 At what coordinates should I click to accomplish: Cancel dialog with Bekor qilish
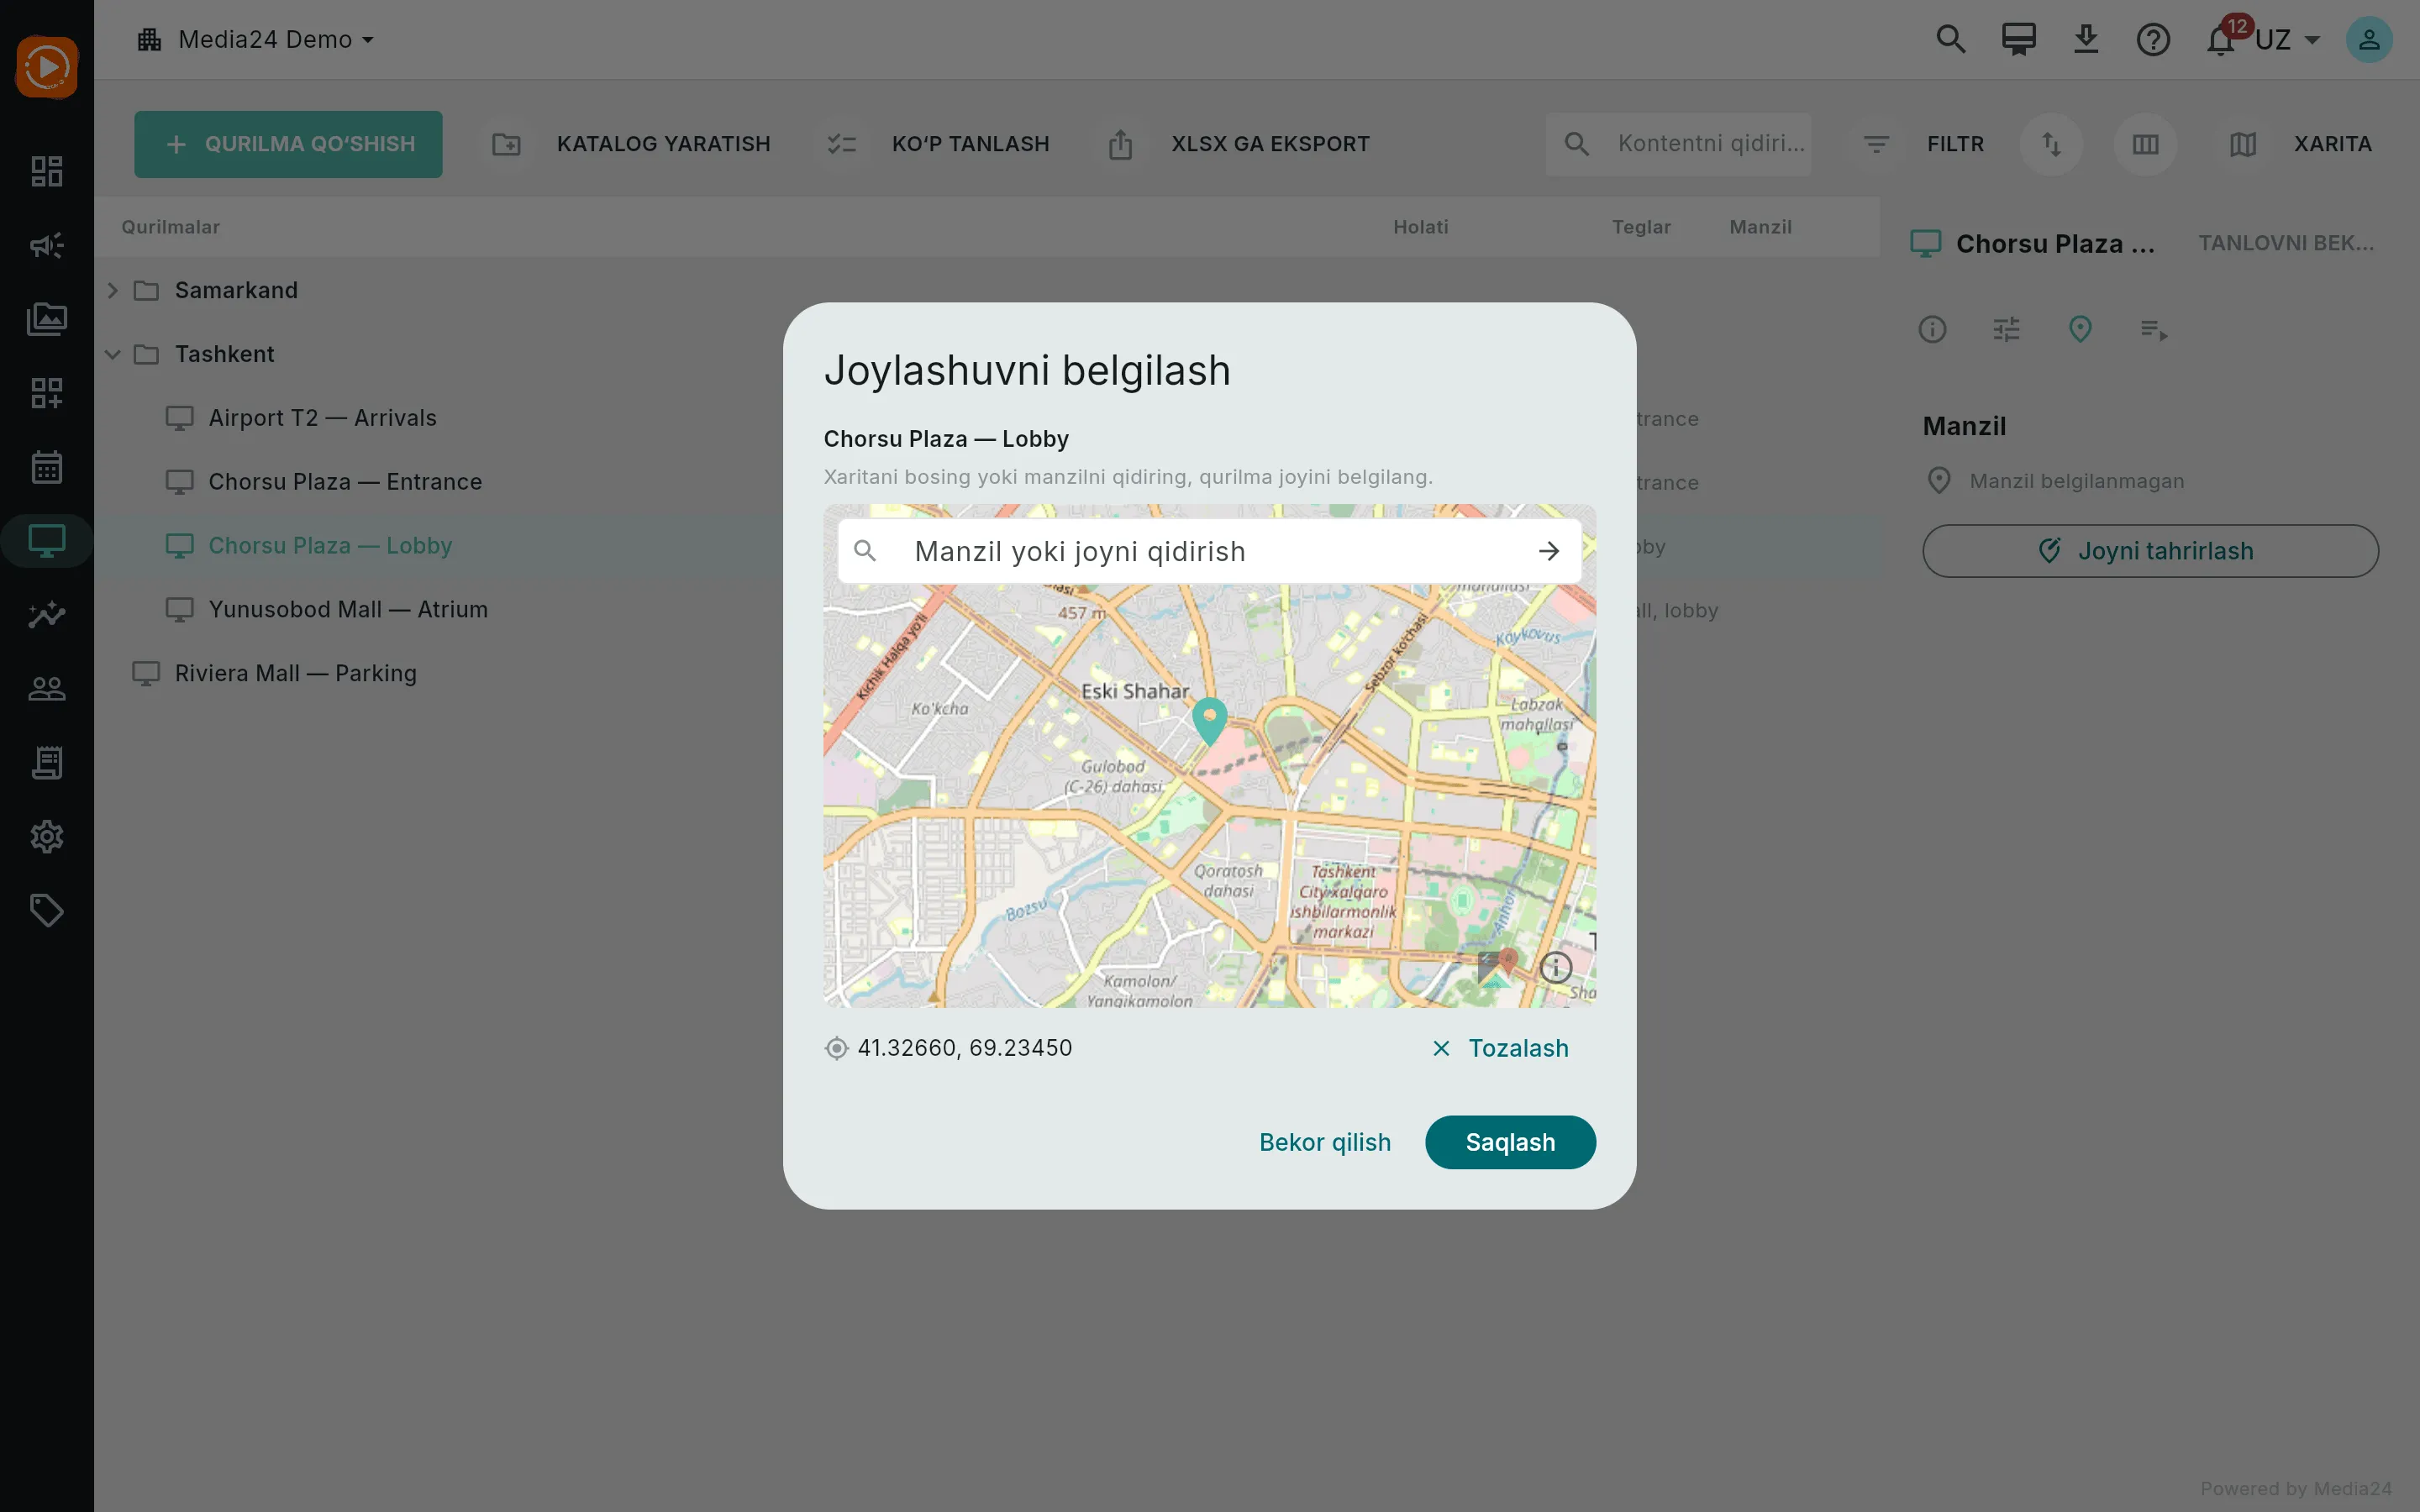pyautogui.click(x=1324, y=1142)
